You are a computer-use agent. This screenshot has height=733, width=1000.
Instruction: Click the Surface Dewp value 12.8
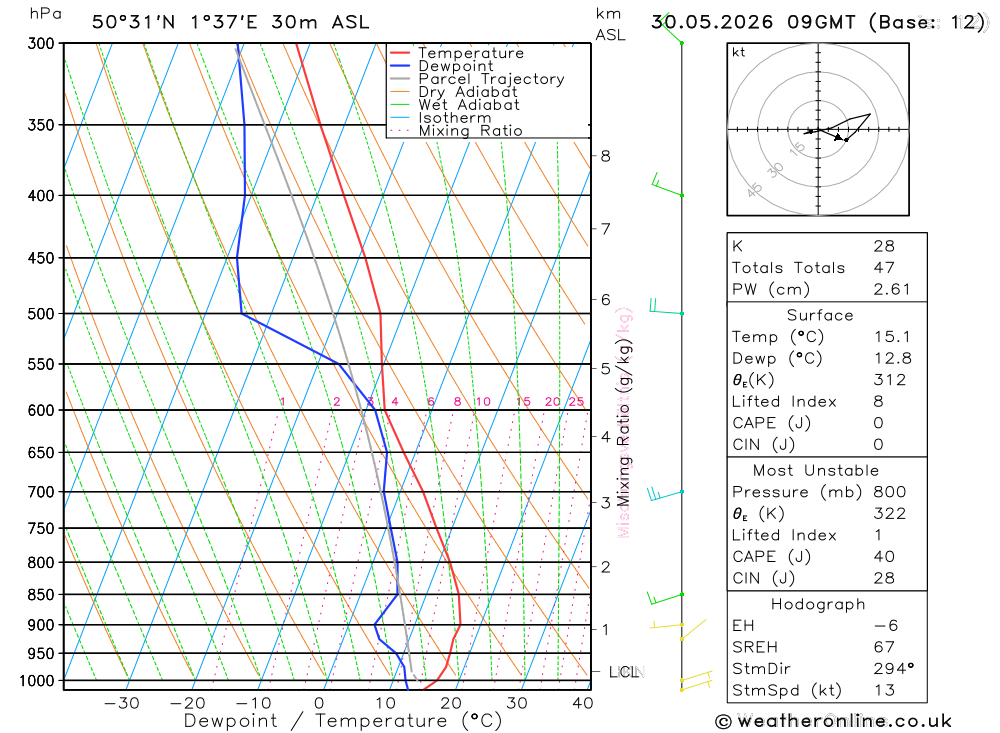click(x=892, y=359)
